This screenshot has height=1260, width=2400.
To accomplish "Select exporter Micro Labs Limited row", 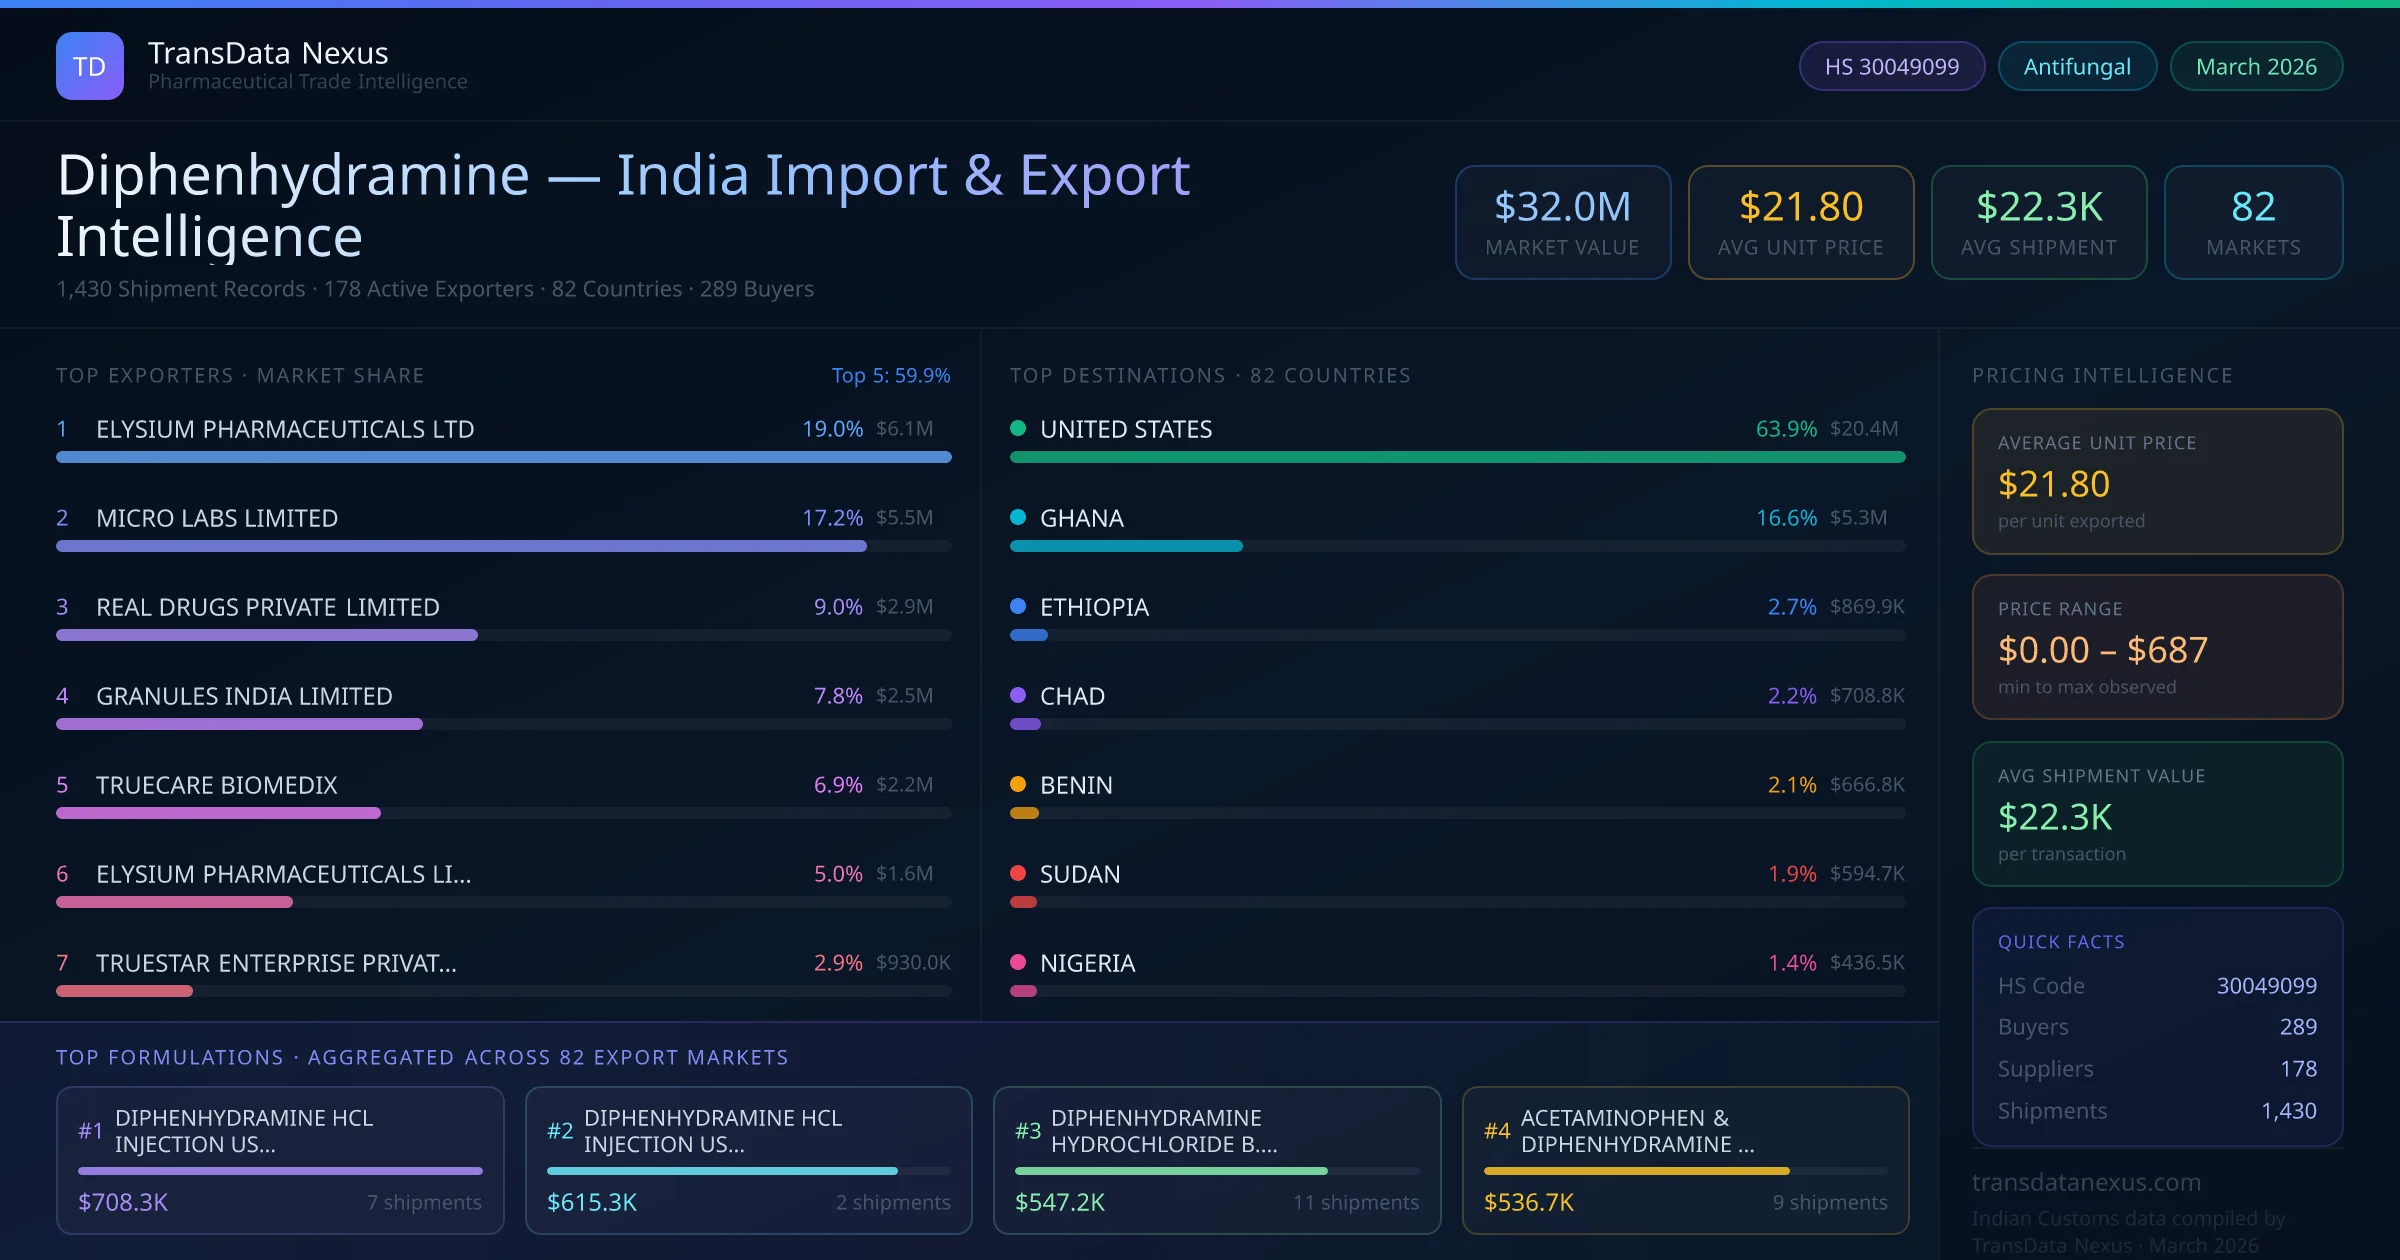I will point(217,518).
